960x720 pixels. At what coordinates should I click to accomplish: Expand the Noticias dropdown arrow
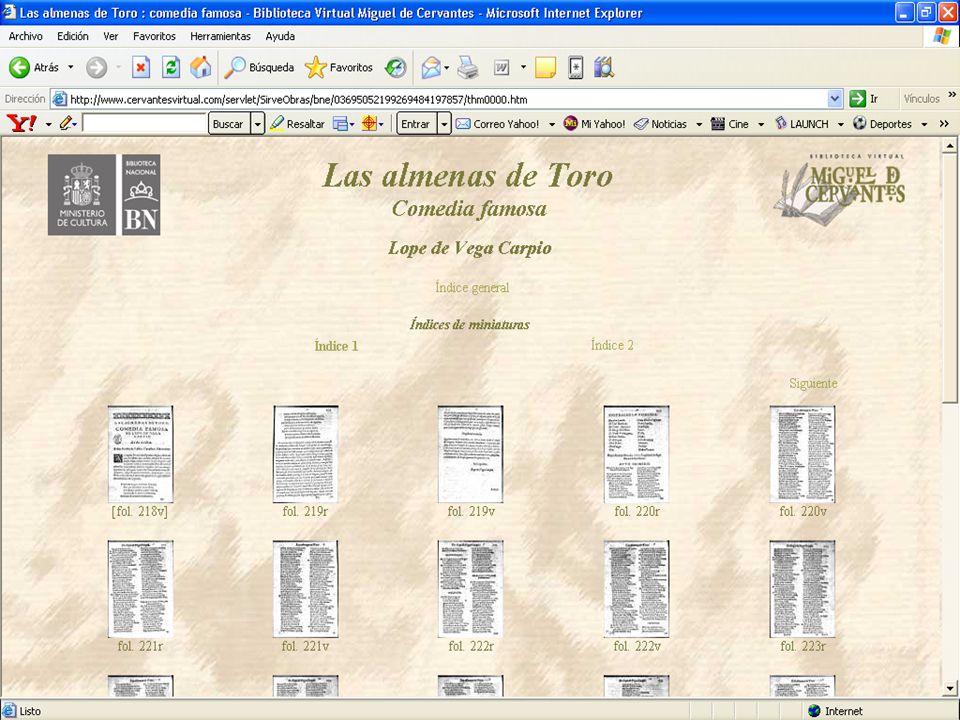coord(699,124)
